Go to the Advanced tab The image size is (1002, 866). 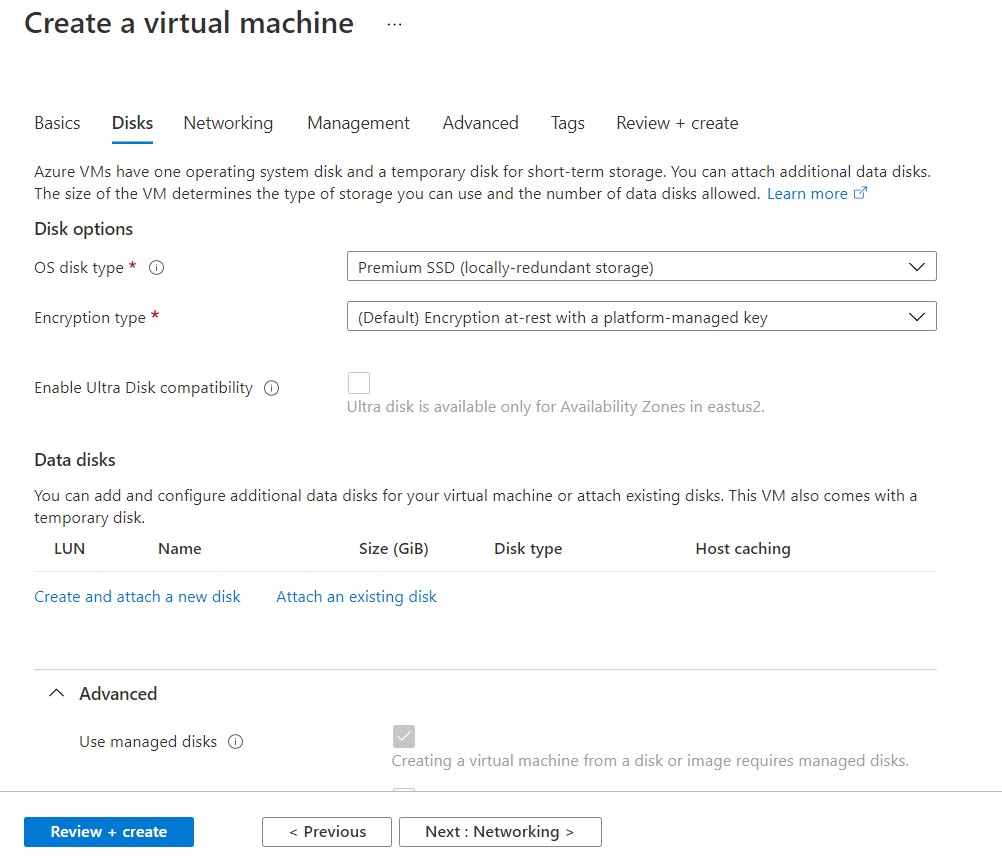tap(480, 123)
